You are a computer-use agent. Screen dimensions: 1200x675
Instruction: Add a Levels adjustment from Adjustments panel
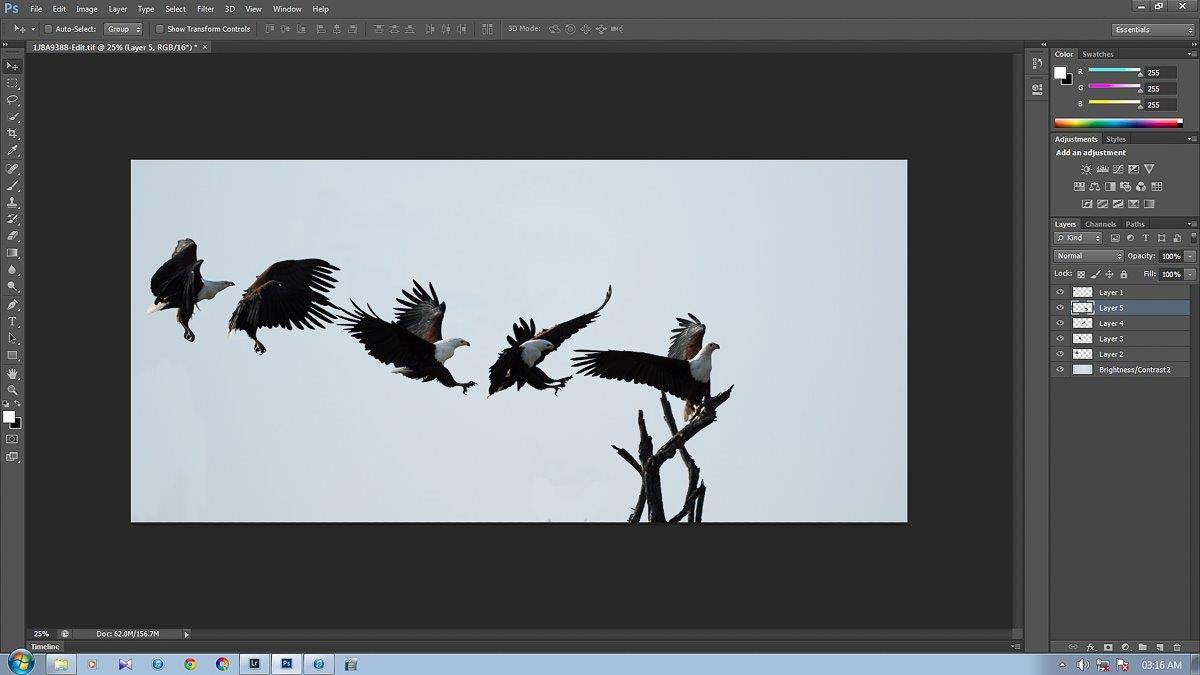pyautogui.click(x=1103, y=169)
